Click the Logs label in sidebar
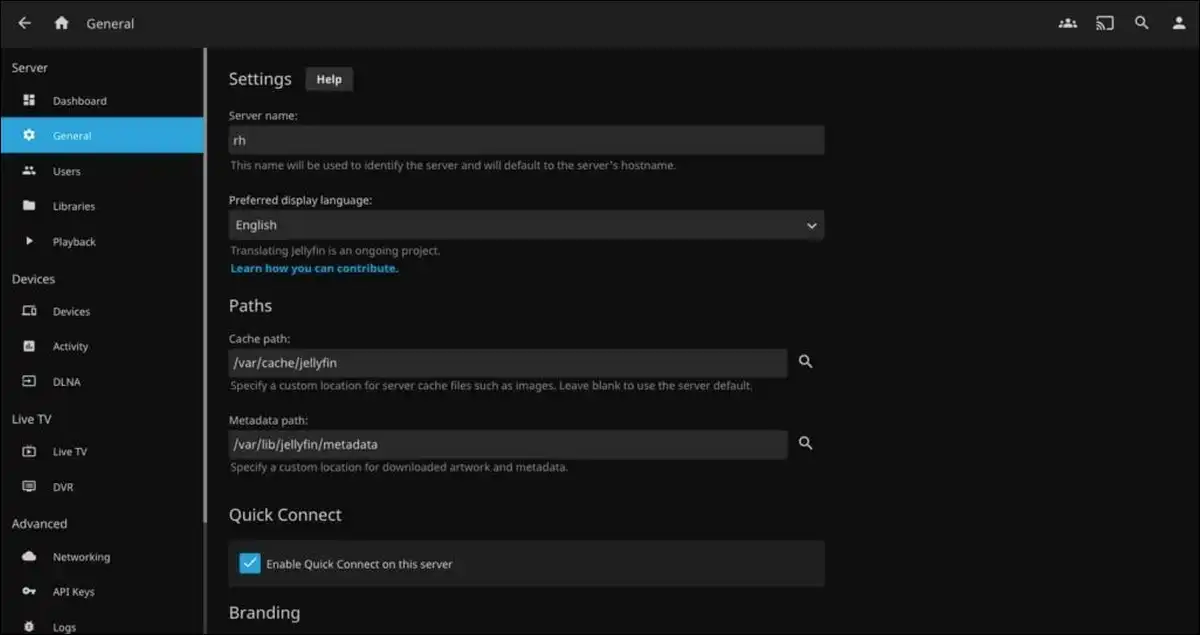The image size is (1200, 635). pyautogui.click(x=64, y=627)
